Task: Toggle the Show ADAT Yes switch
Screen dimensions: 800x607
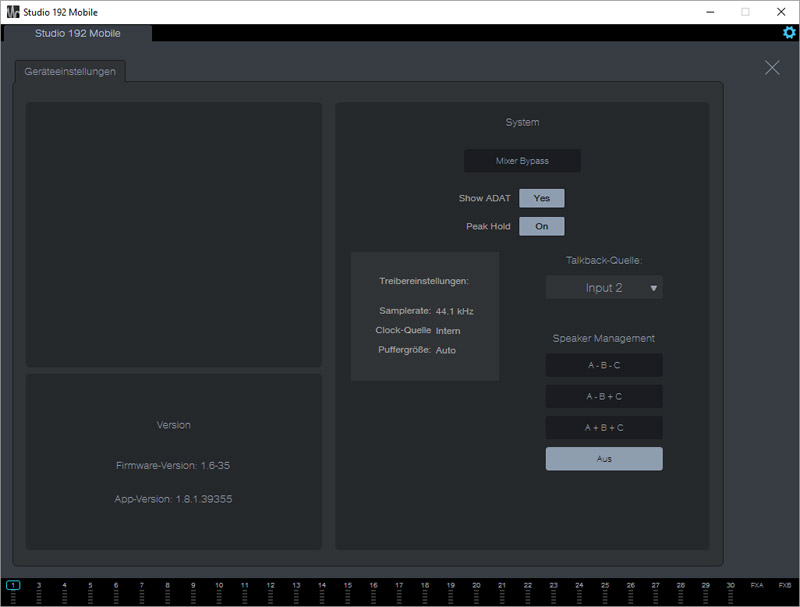Action: coord(541,198)
